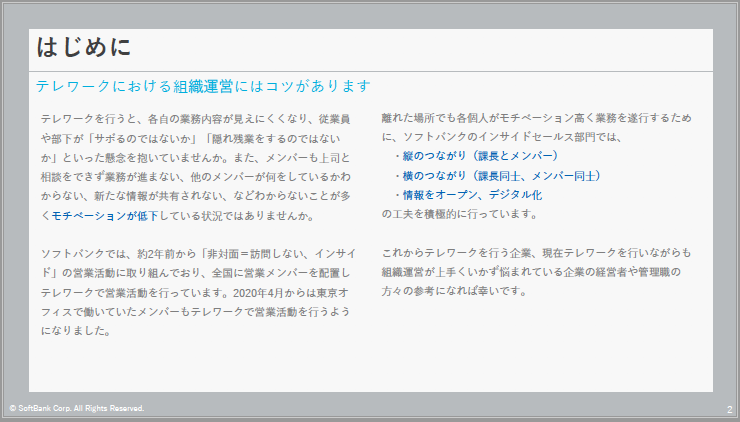The image size is (740, 422).
Task: Click the paragraph line starting ソフトバンクでは、約2年前から
Action: (x=198, y=253)
